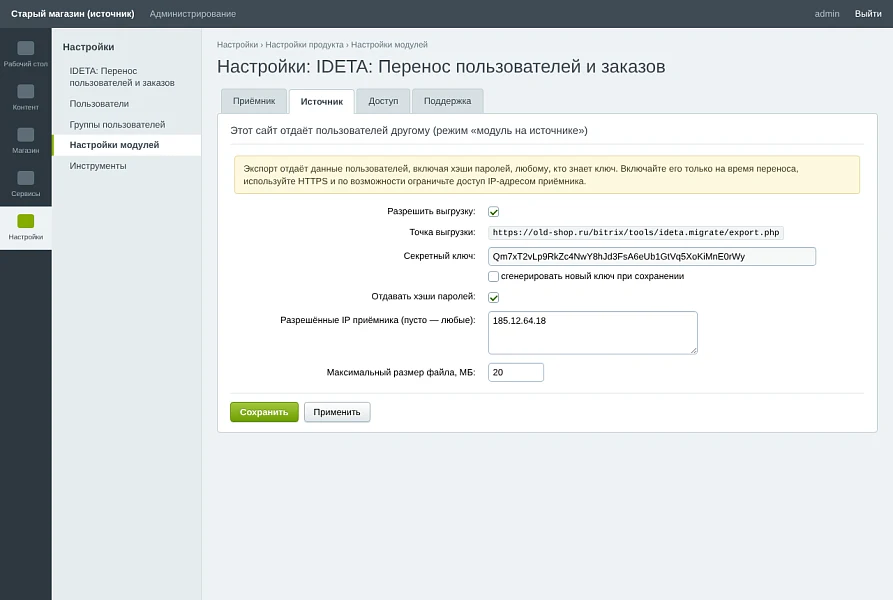This screenshot has width=893, height=600.
Task: Click the Настройки left panel heading
Action: [x=88, y=47]
